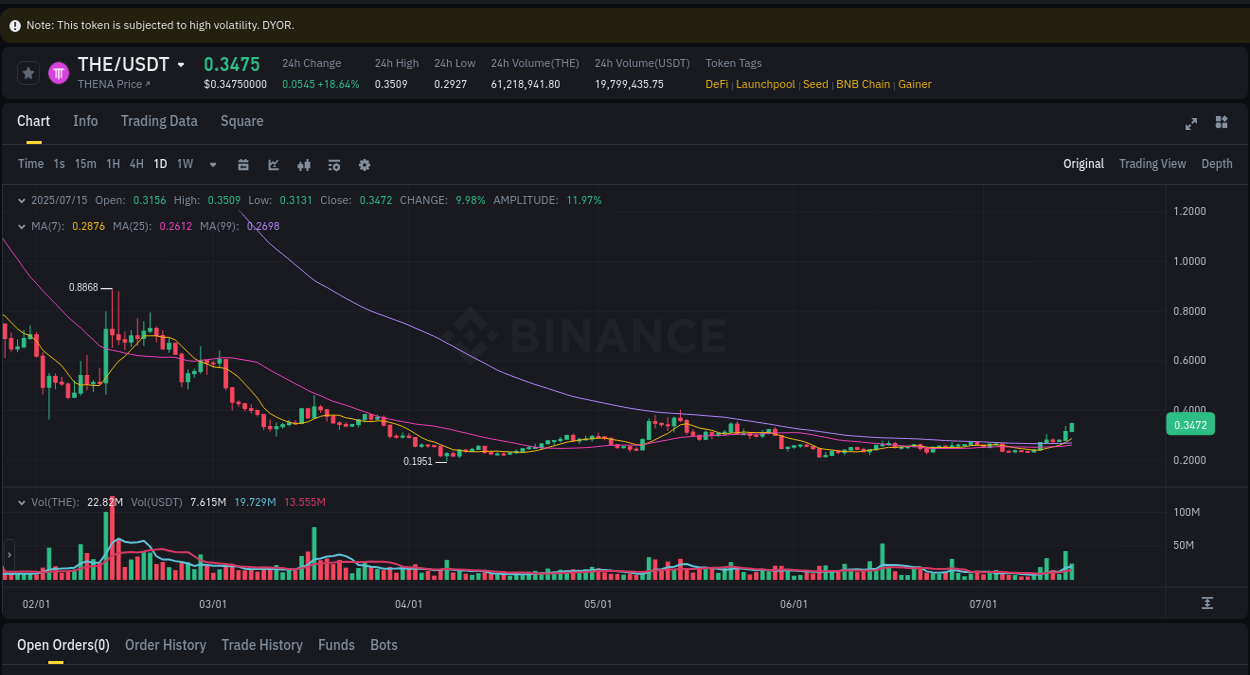
Task: Switch chart view to Depth mode
Action: point(1216,163)
